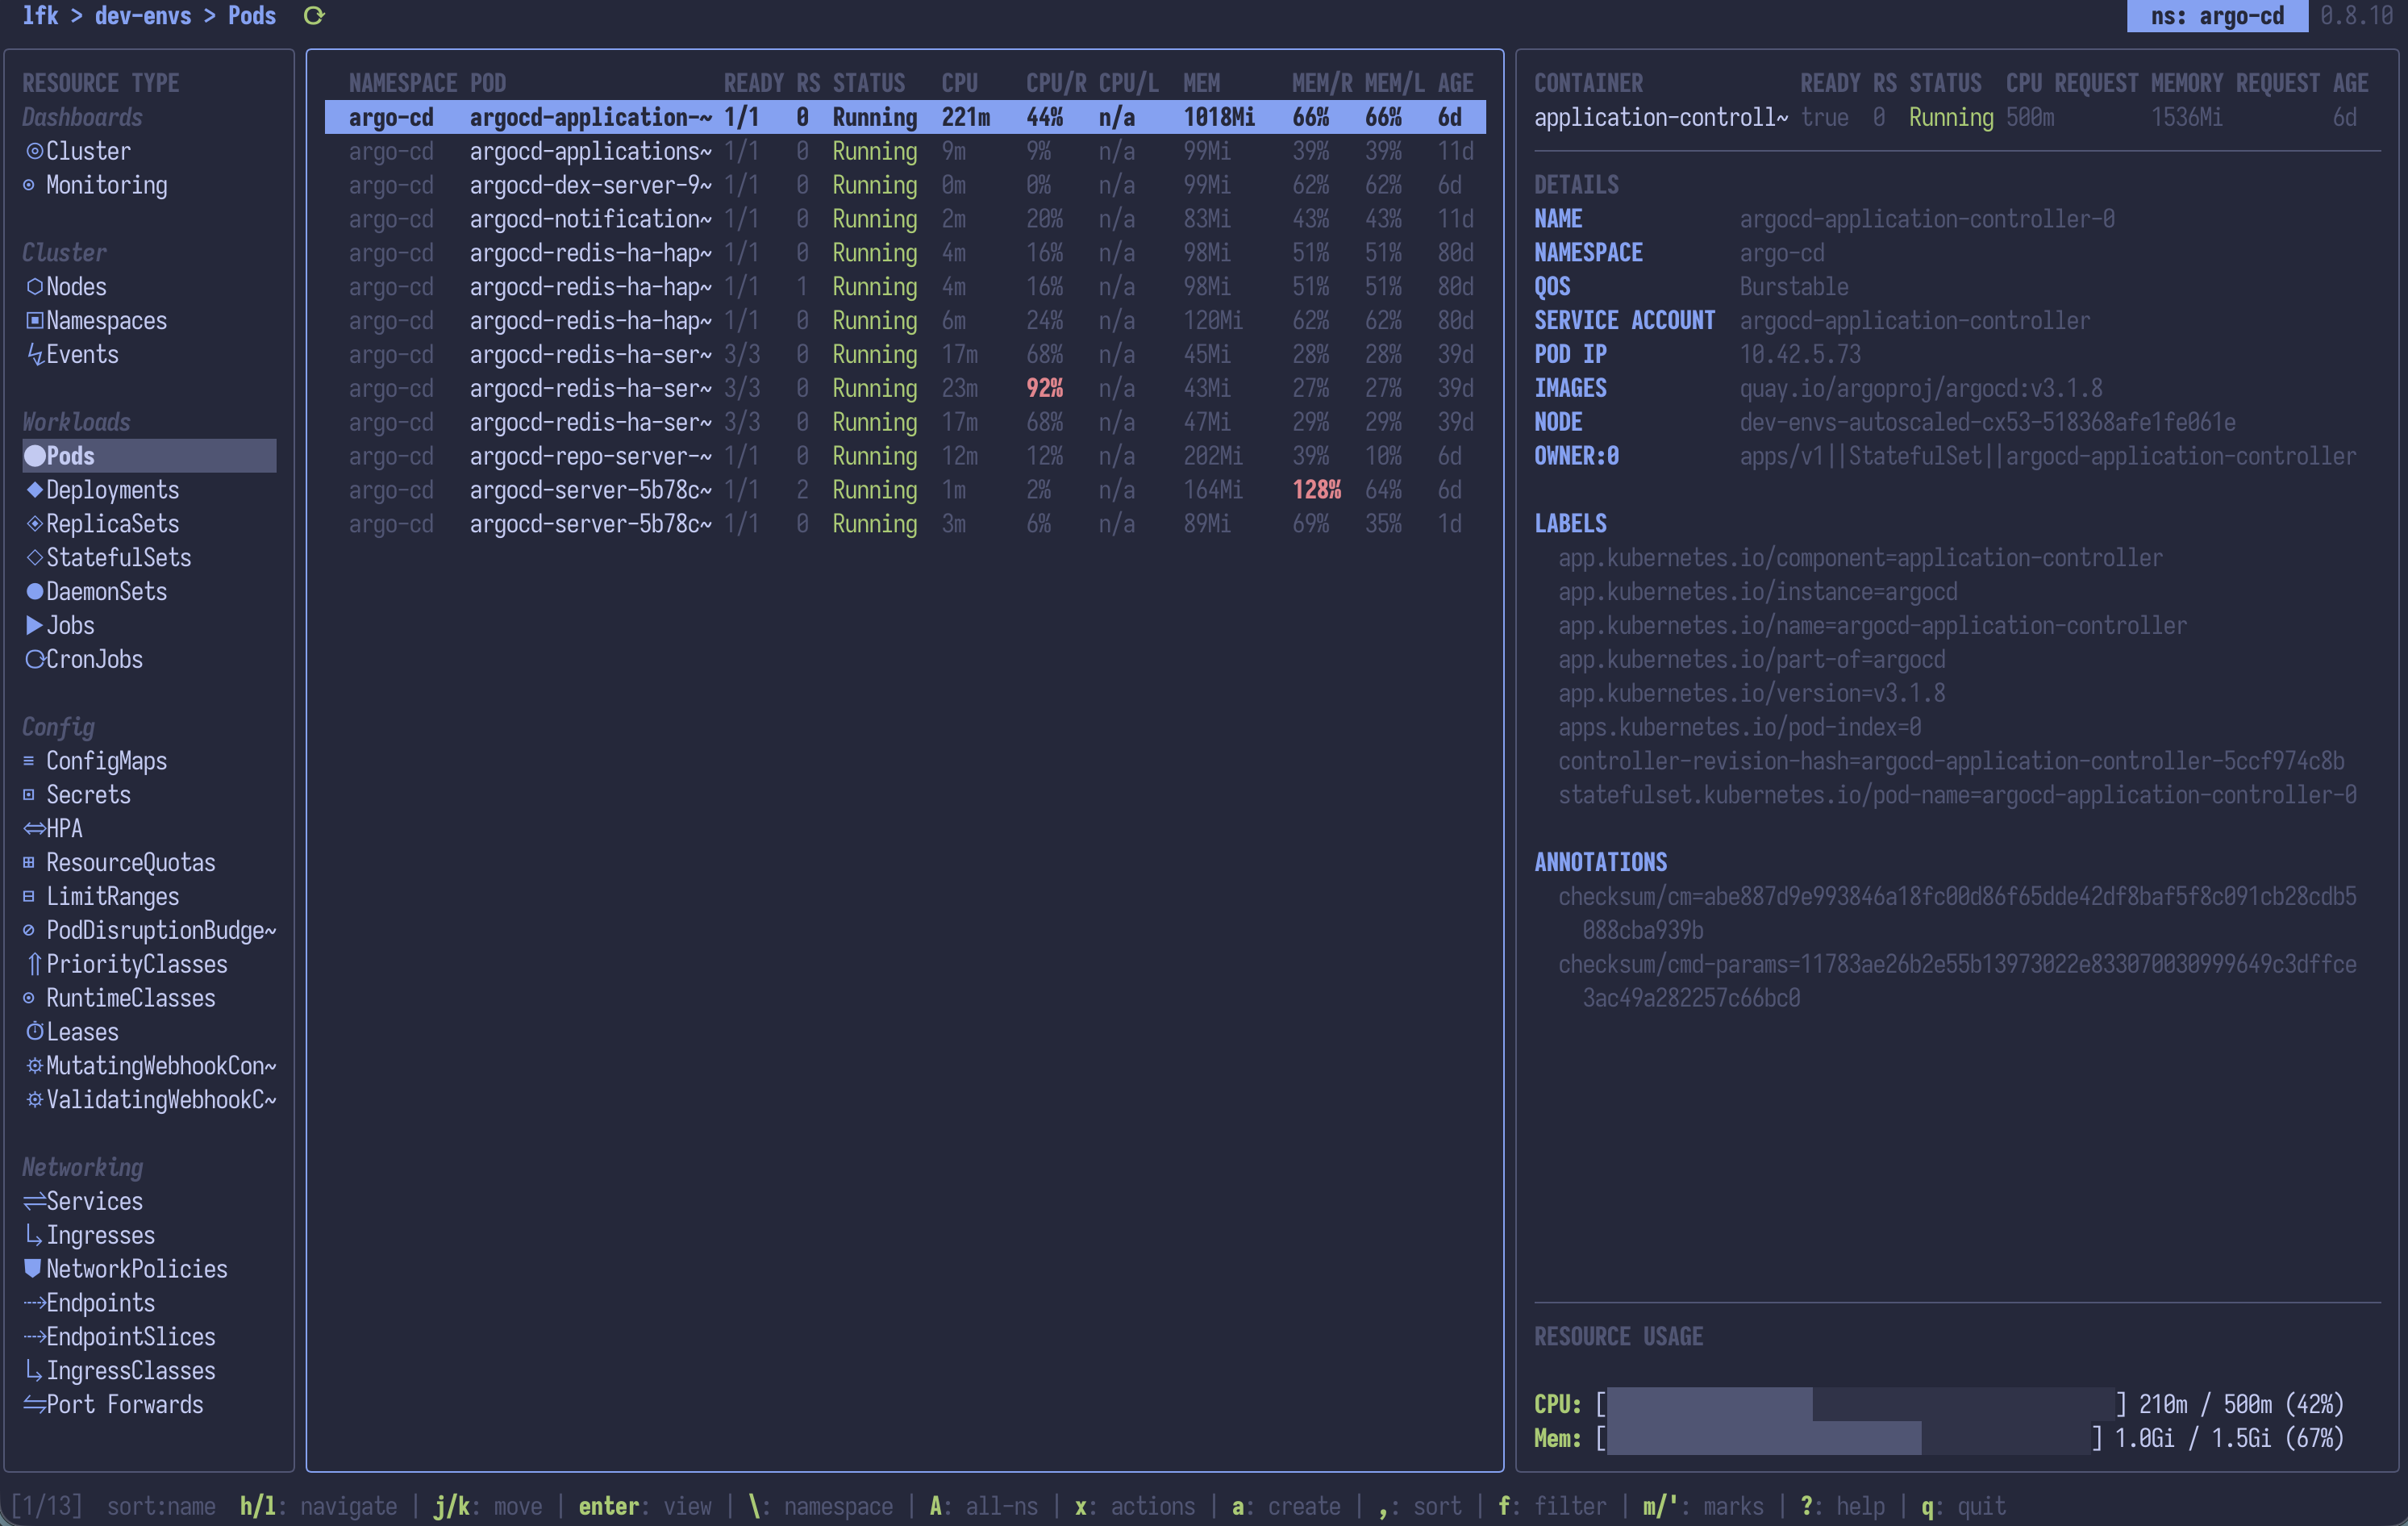Select the Secrets entry under Config

[x=88, y=795]
